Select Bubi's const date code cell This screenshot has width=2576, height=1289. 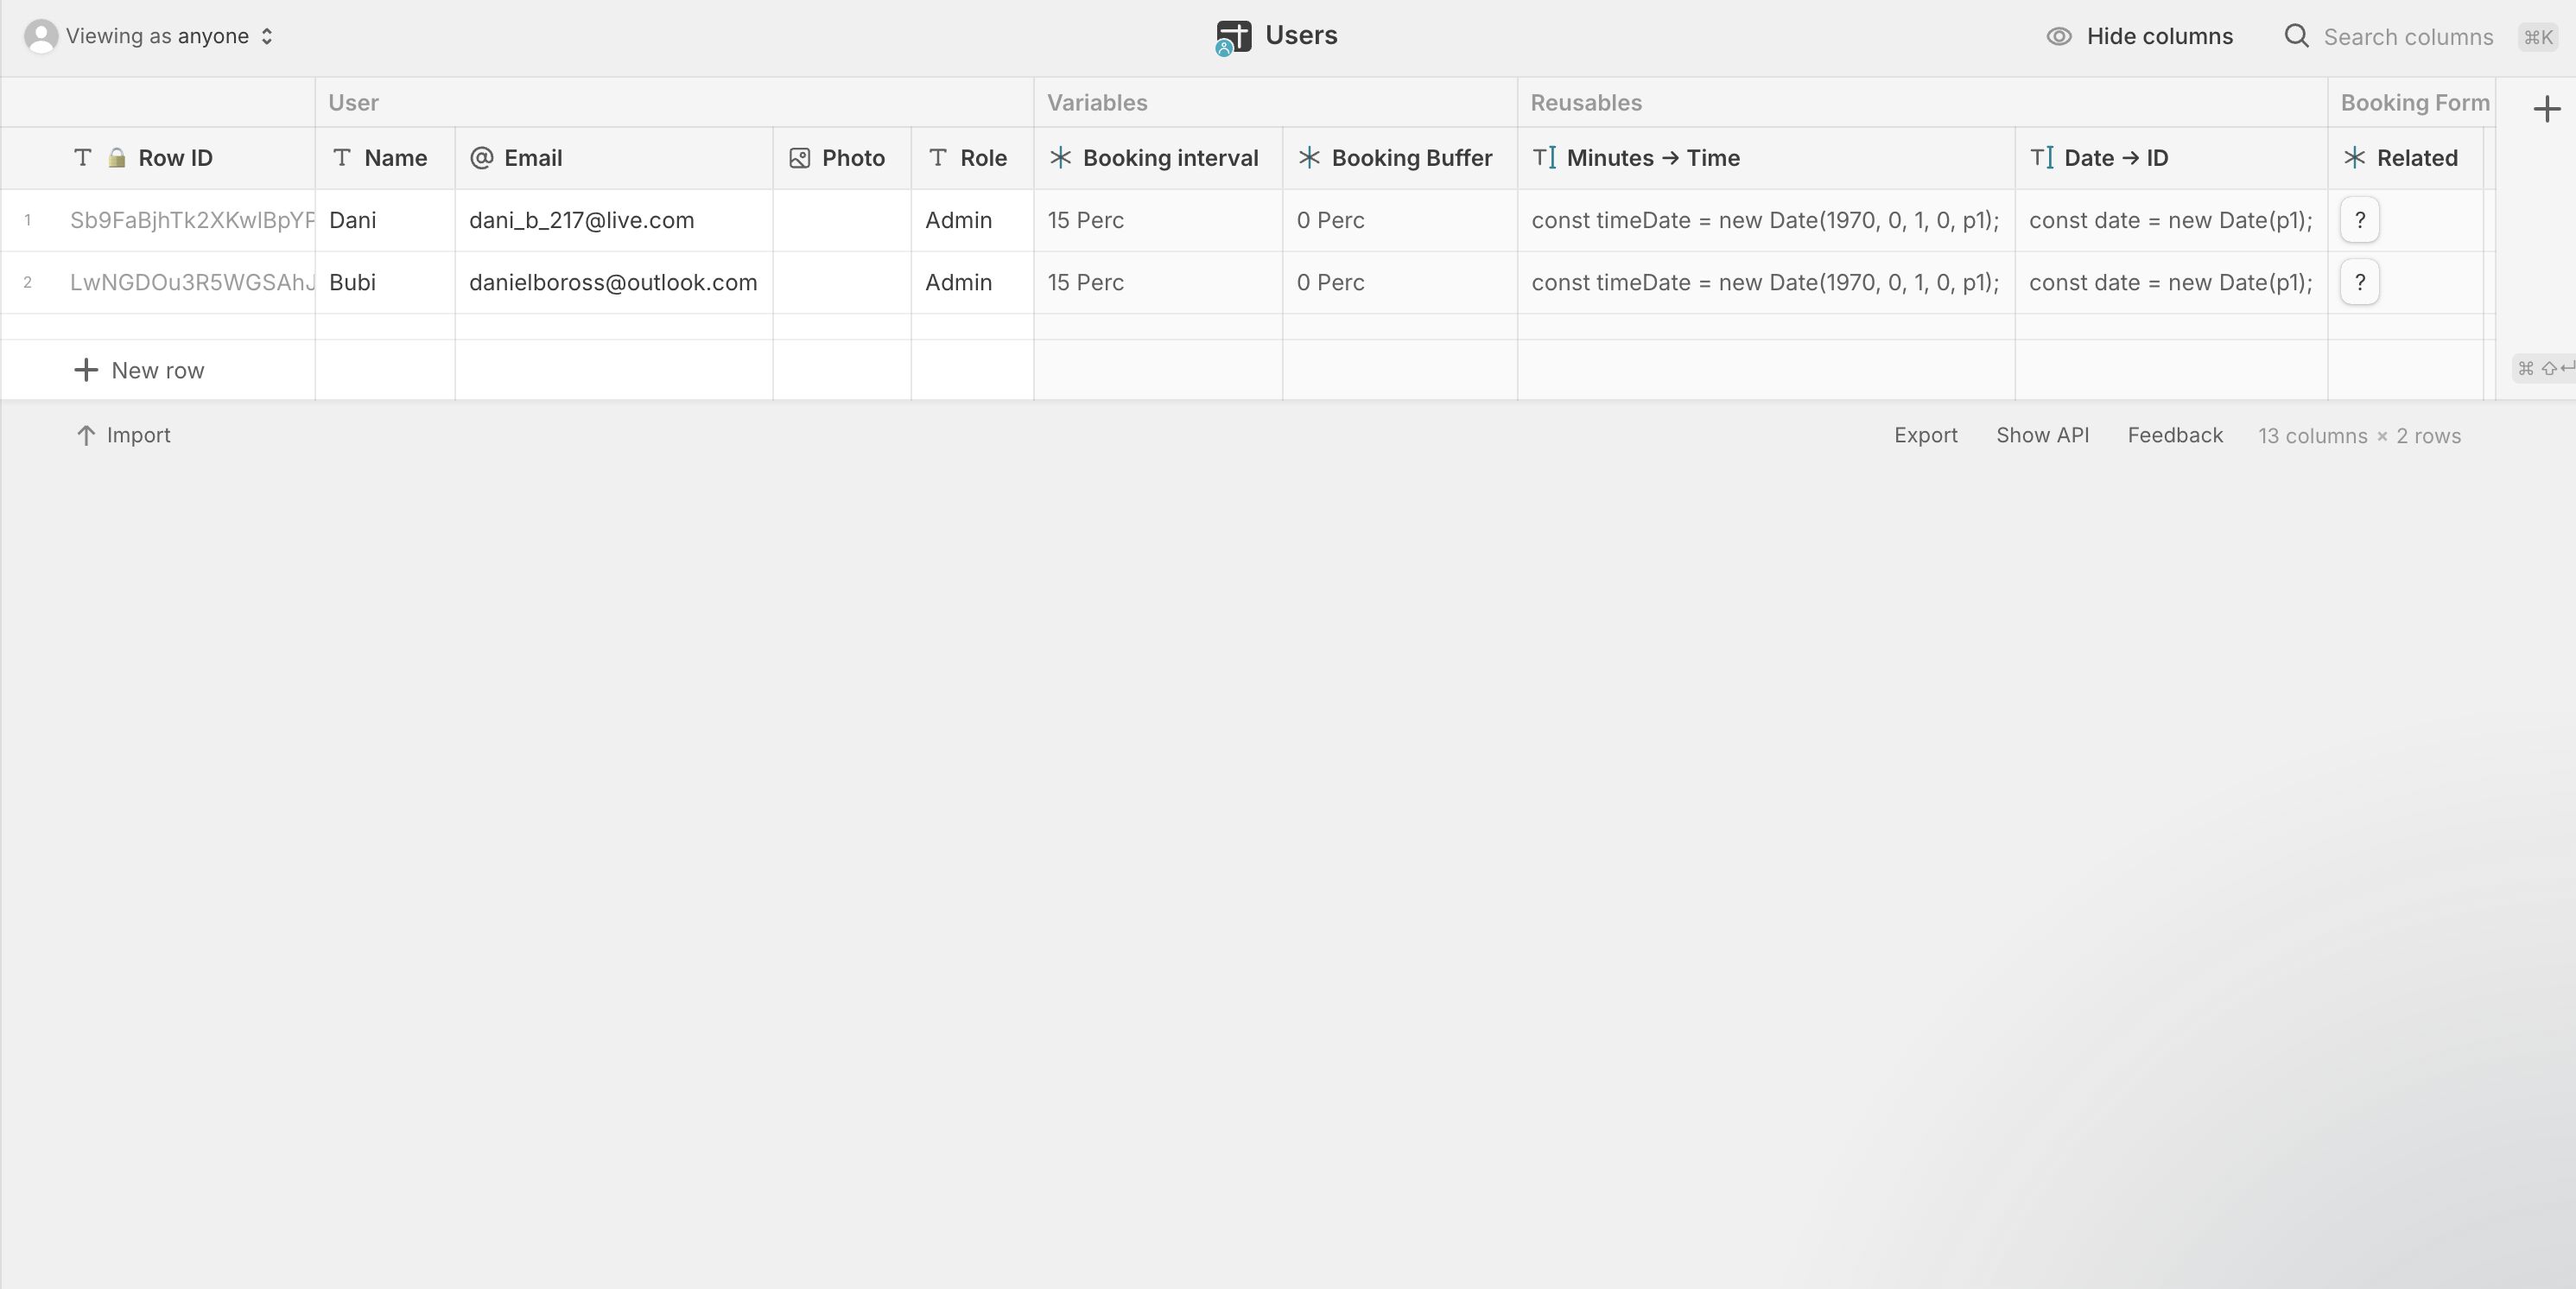pyautogui.click(x=2171, y=282)
